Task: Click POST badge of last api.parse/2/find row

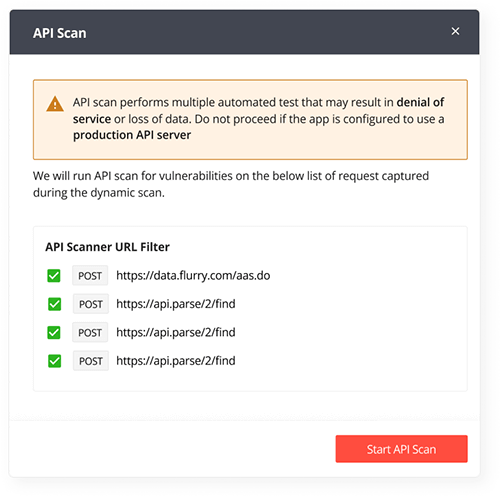Action: click(91, 361)
